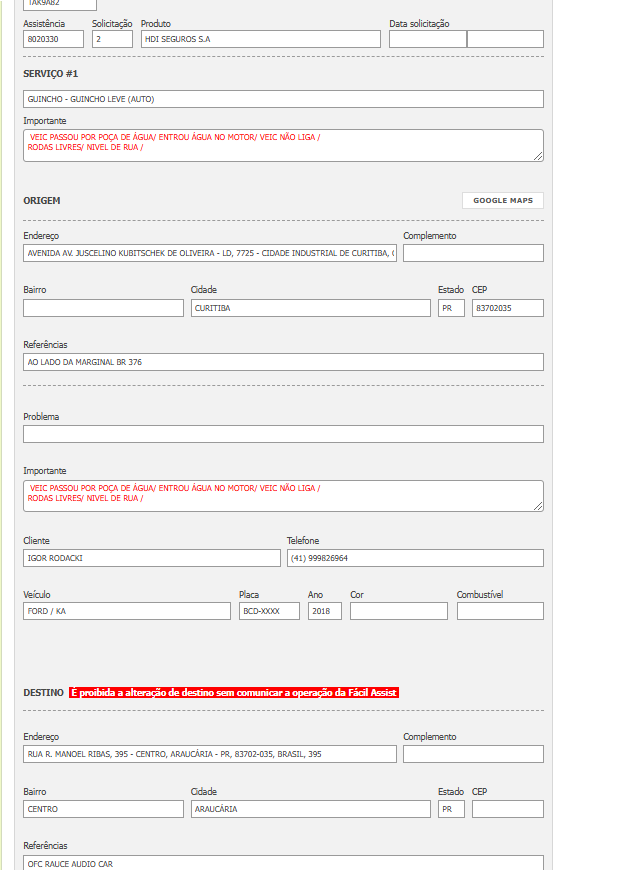The image size is (642, 870).
Task: Click the Veículo field FORD / KA
Action: [127, 611]
